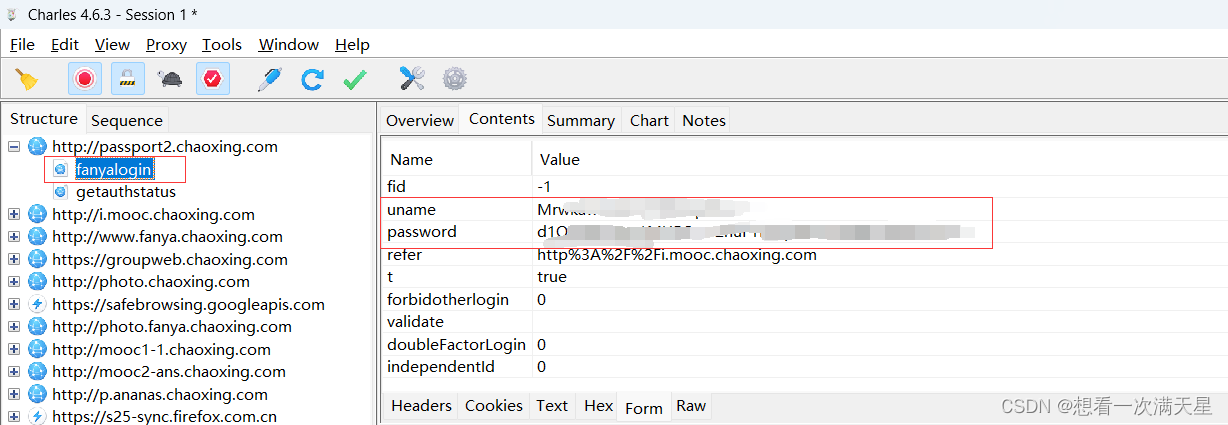Open the Overview tab
1228x425 pixels.
click(420, 120)
